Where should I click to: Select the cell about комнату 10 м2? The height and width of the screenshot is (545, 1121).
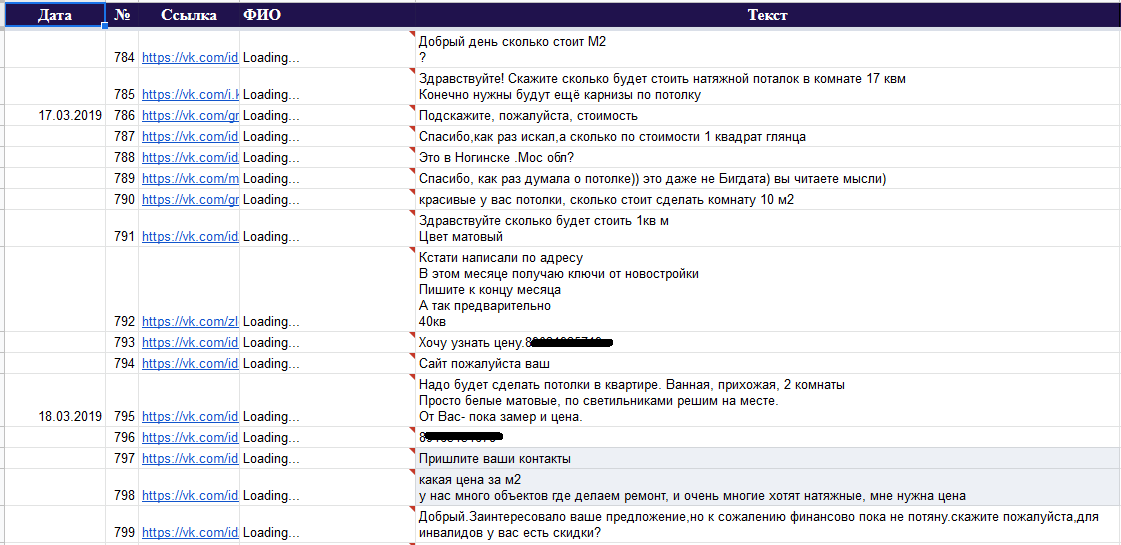768,200
